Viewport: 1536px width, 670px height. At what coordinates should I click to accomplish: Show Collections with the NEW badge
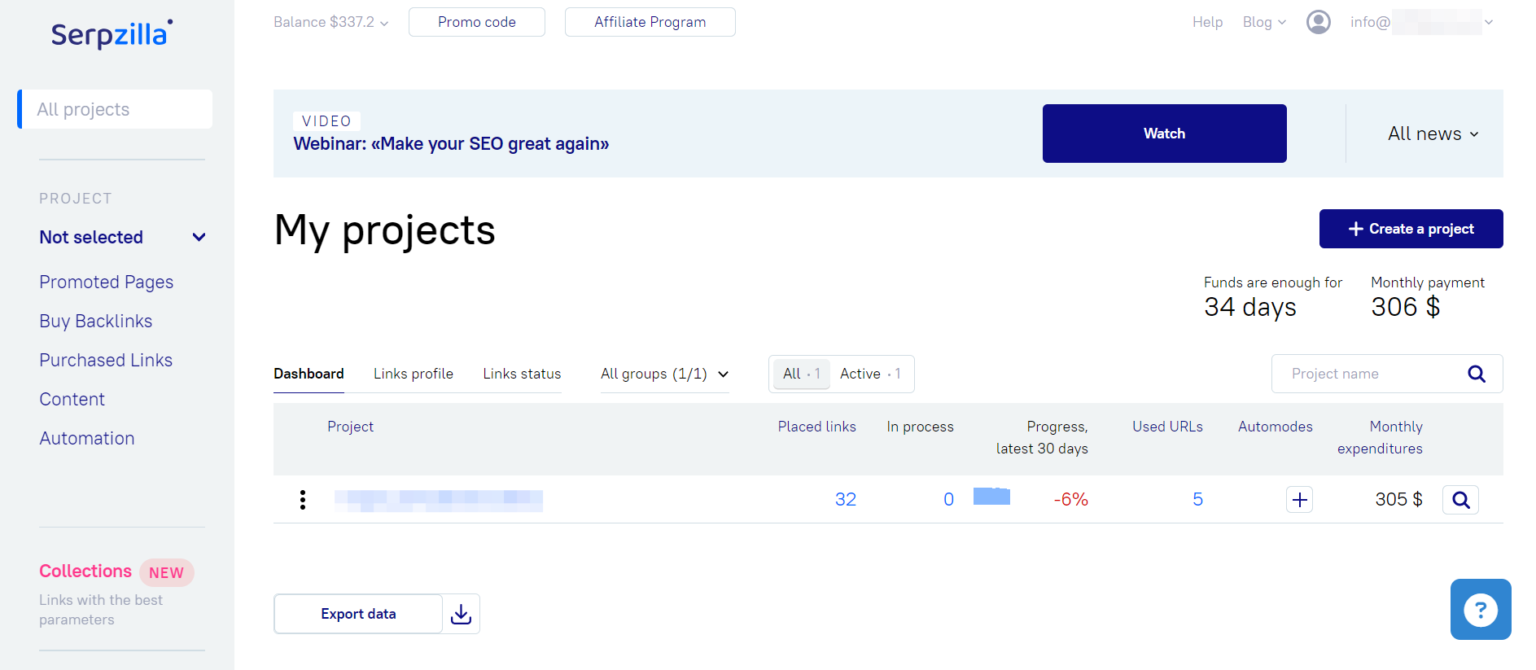coord(85,571)
